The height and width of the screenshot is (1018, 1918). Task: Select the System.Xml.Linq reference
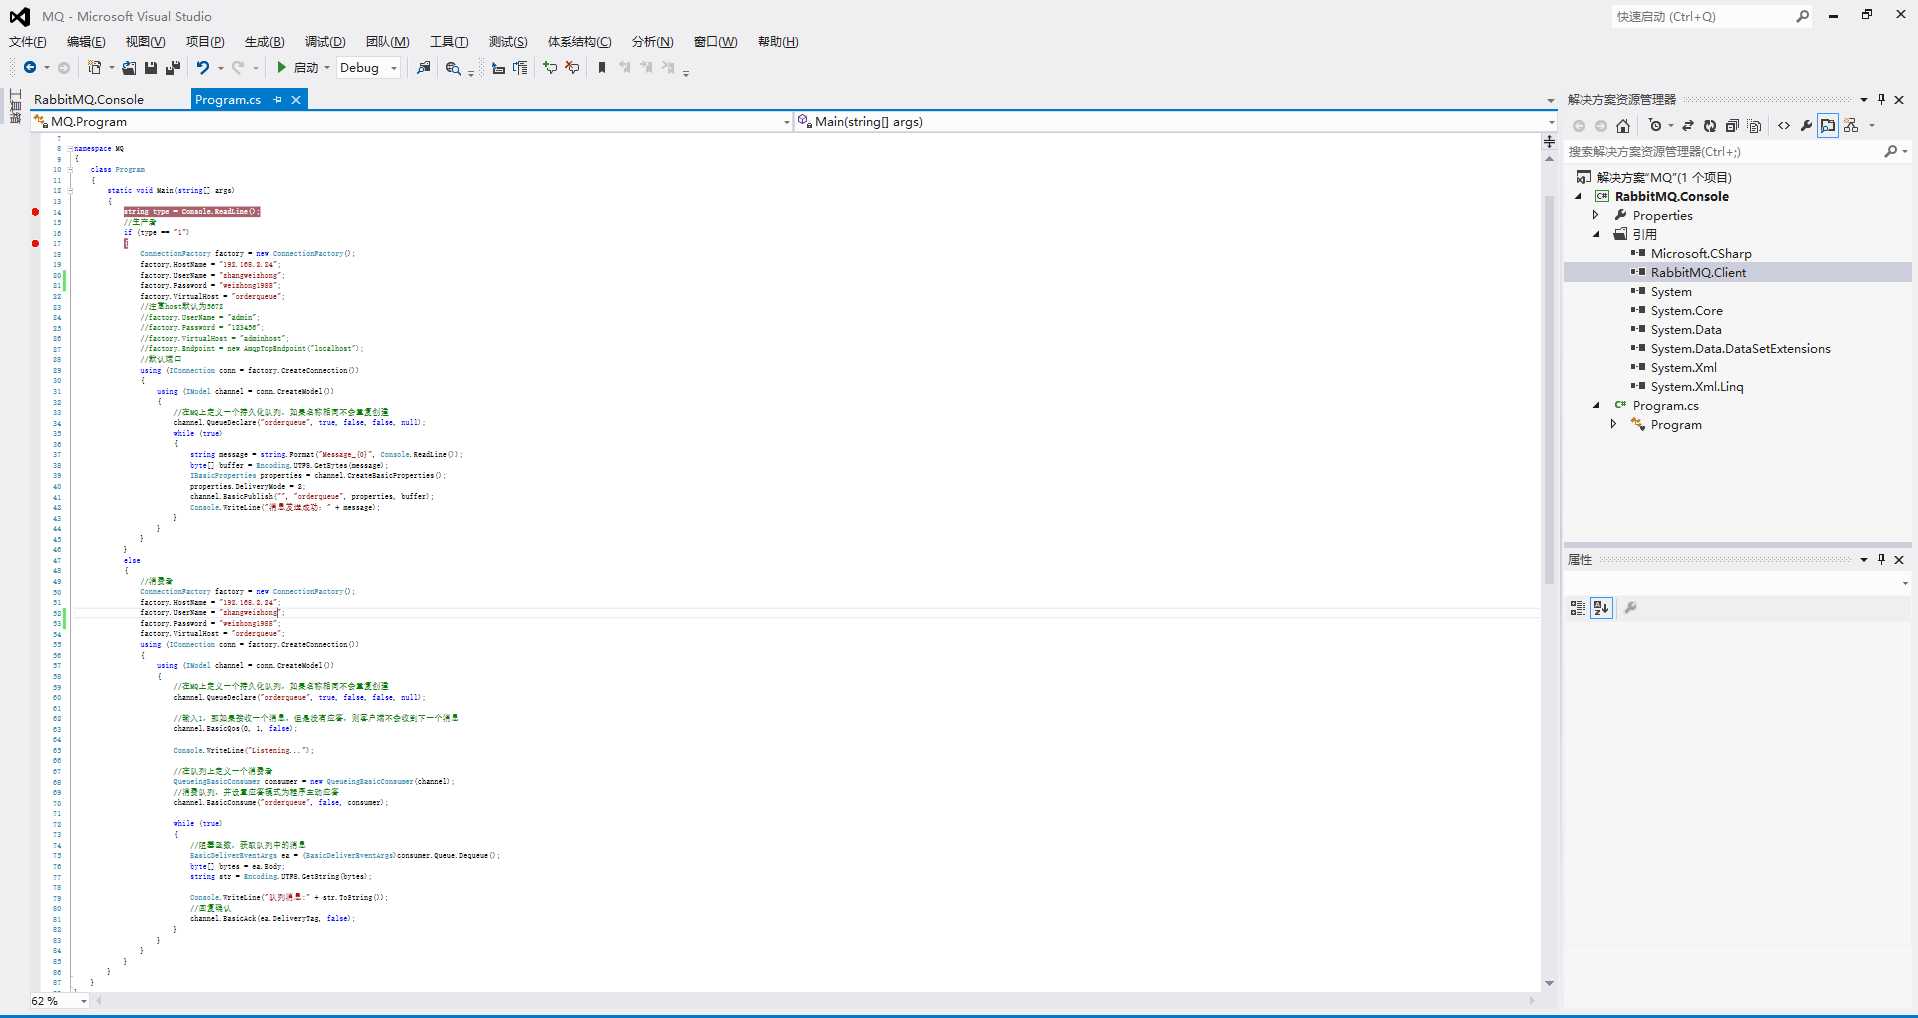click(1696, 387)
